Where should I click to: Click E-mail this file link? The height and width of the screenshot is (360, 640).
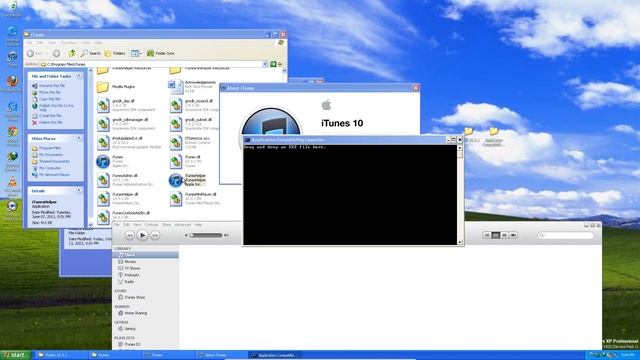pyautogui.click(x=47, y=116)
